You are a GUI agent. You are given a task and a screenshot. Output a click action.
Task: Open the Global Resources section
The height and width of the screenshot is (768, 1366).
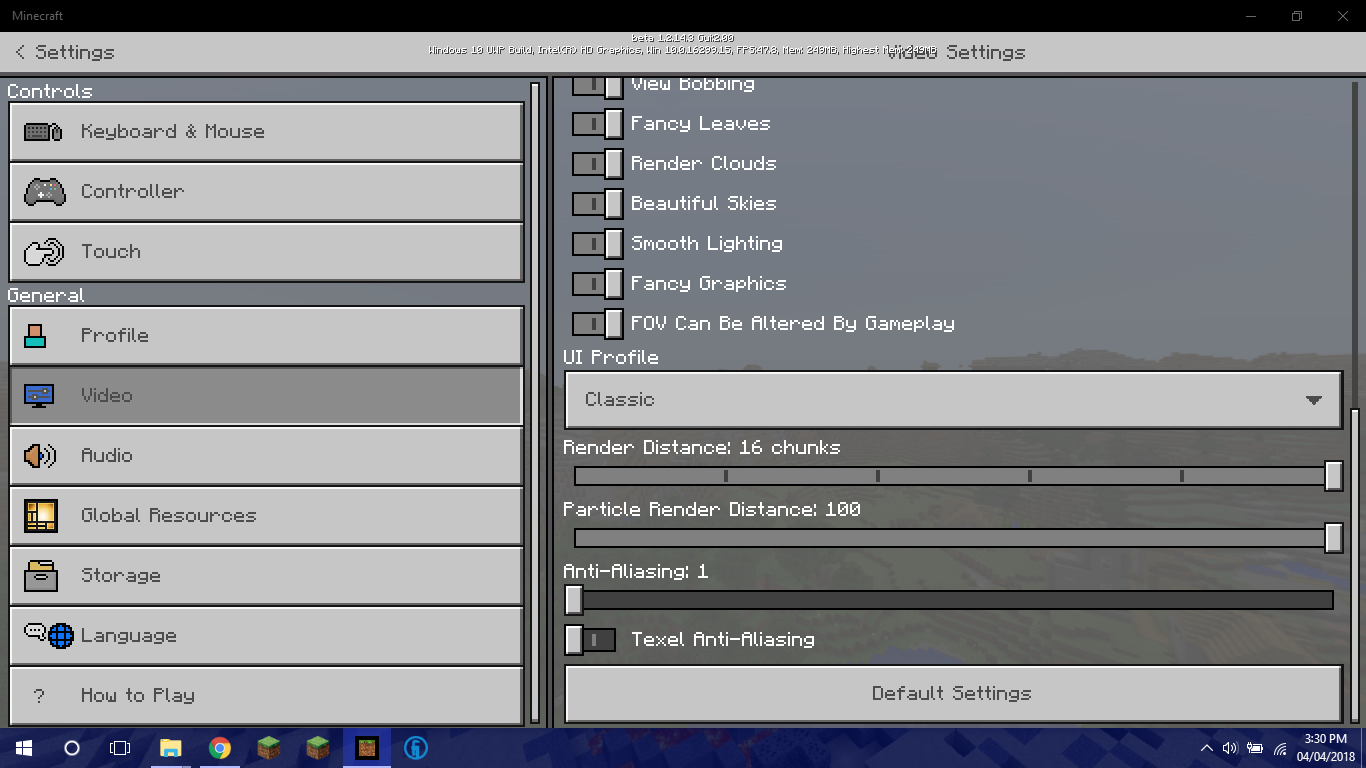pyautogui.click(x=266, y=515)
